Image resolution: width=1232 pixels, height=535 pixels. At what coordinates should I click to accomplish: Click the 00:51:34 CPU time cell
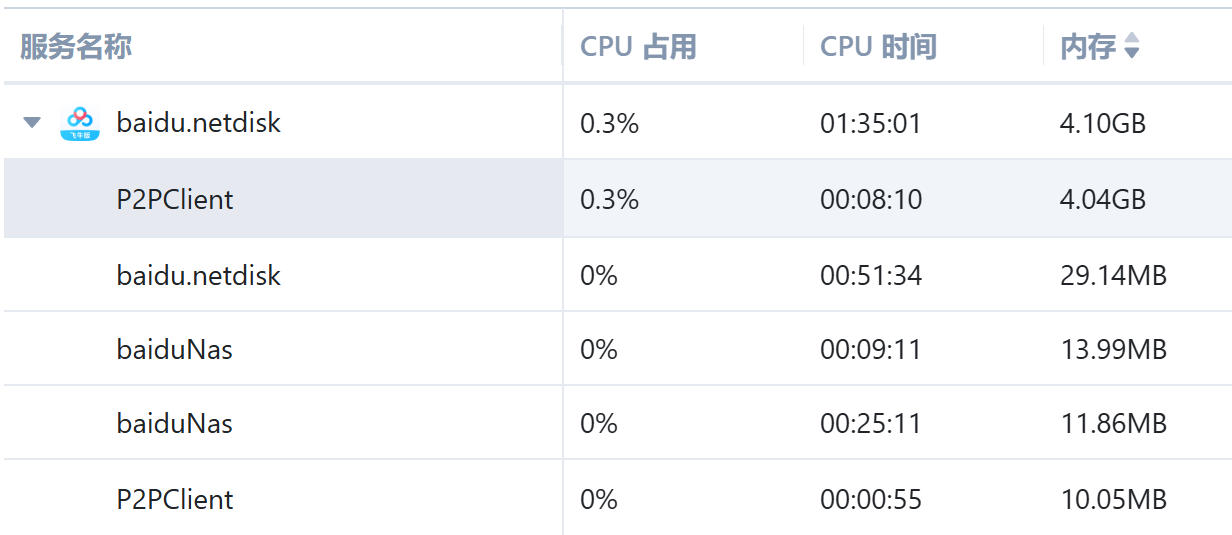click(x=870, y=275)
